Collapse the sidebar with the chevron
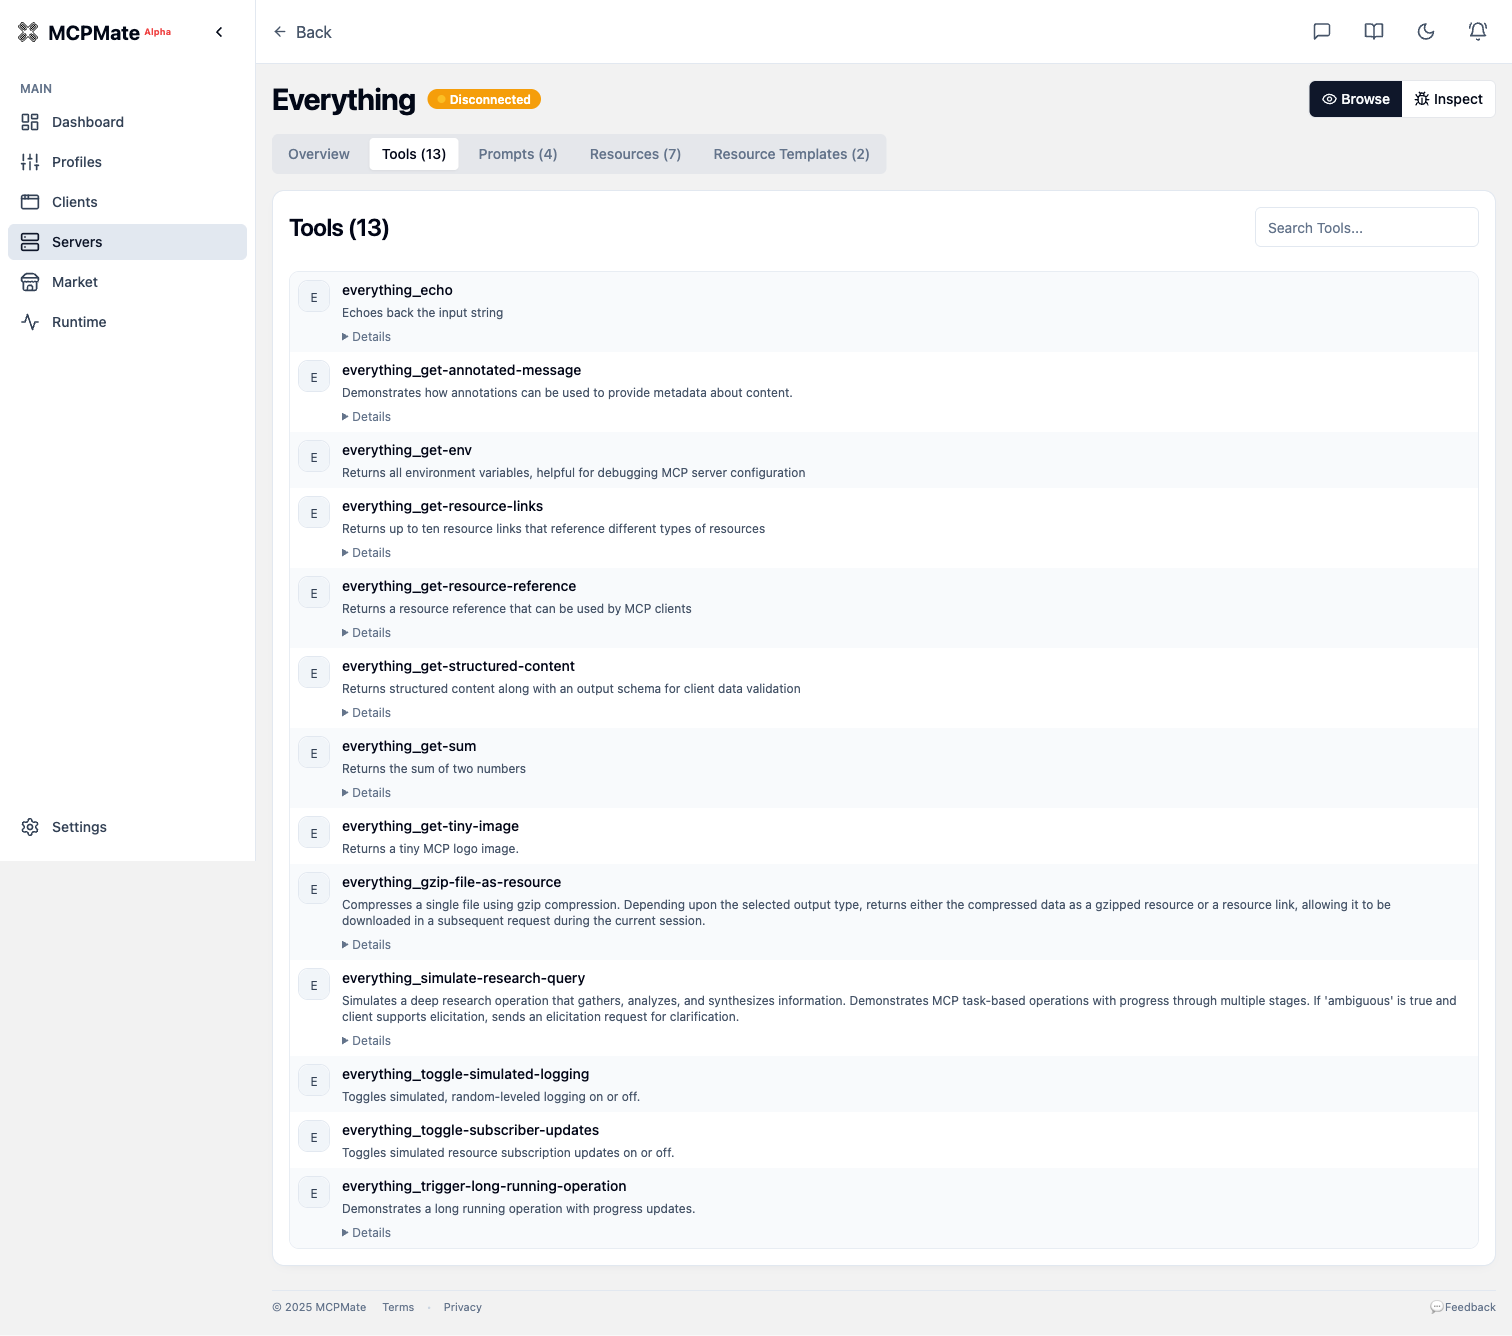 pos(219,31)
